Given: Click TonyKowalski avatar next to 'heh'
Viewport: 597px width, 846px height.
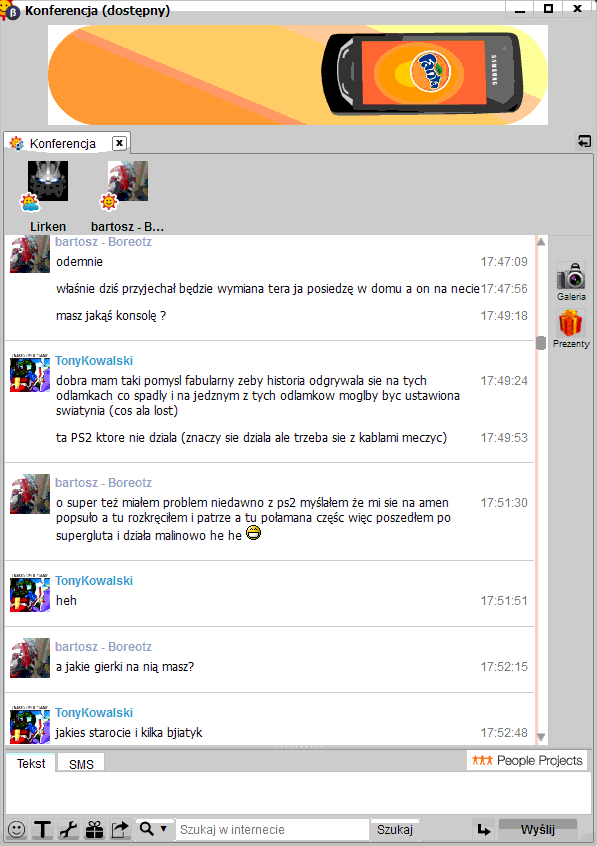Looking at the screenshot, I should point(30,592).
